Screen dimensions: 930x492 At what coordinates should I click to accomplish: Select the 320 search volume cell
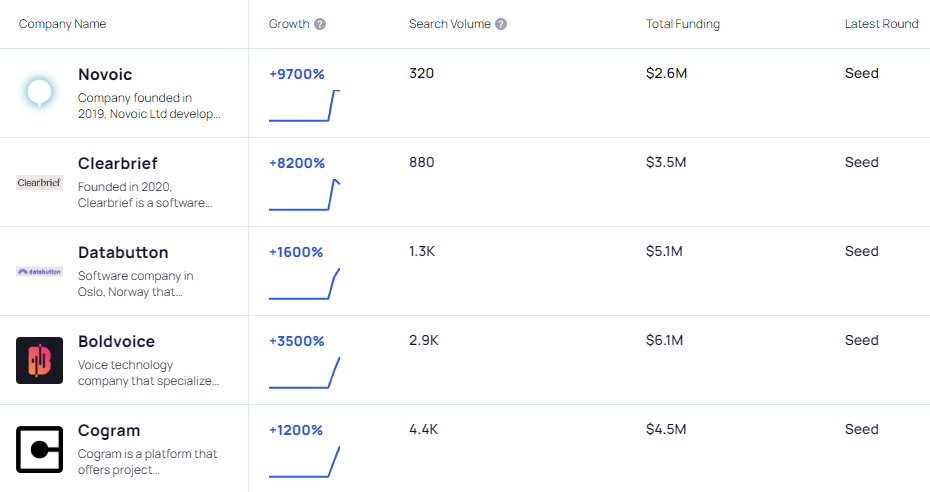click(x=421, y=74)
